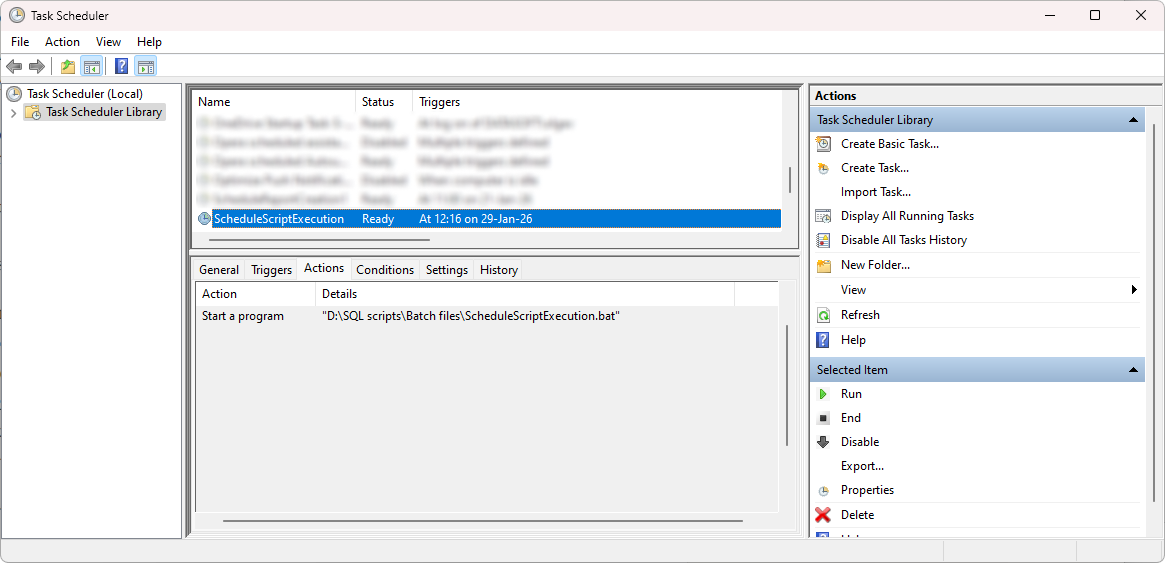Click the End stop-square icon
Screen dimensions: 1165x563
[823, 418]
